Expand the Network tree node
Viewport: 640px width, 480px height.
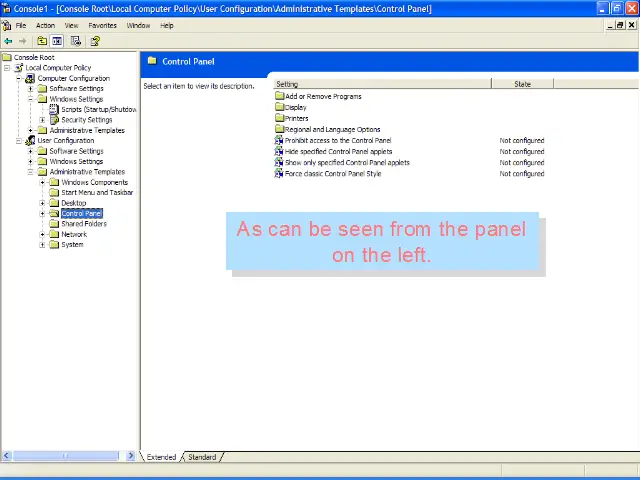pyautogui.click(x=42, y=234)
